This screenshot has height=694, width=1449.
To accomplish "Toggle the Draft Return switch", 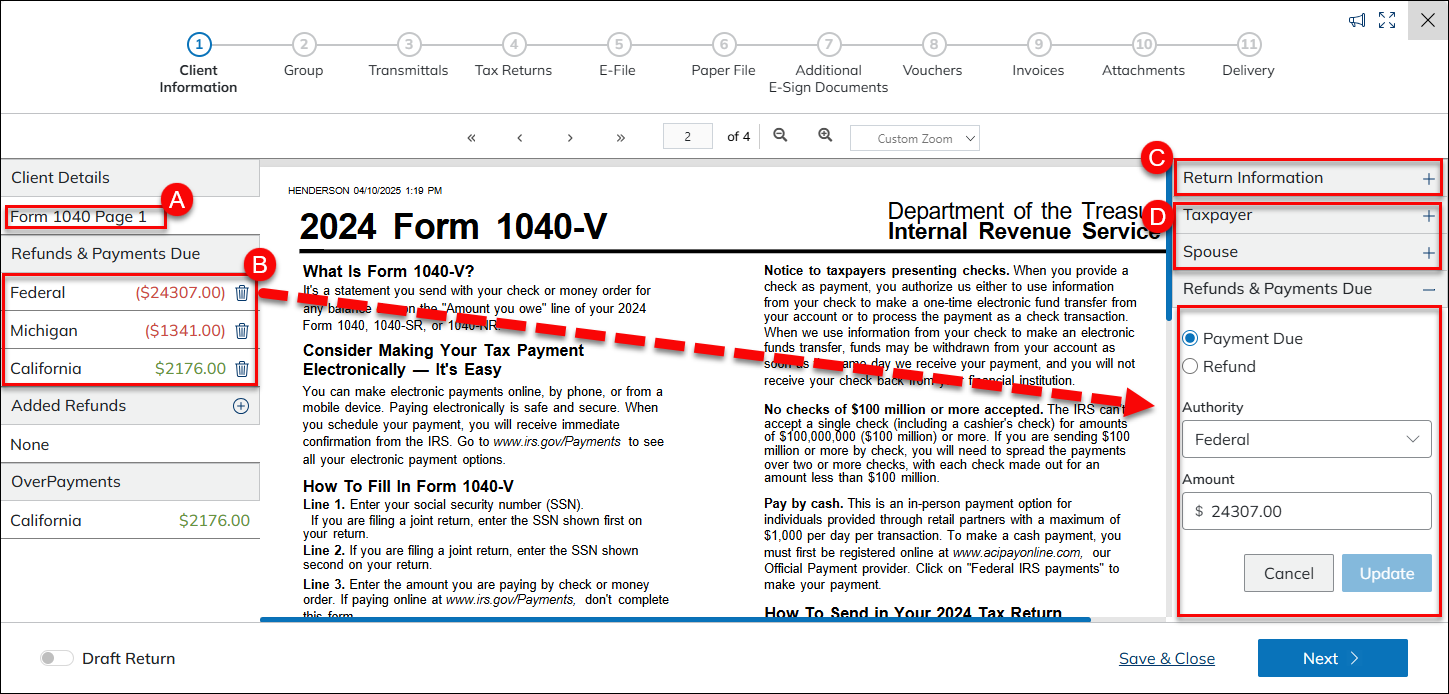I will click(x=57, y=658).
